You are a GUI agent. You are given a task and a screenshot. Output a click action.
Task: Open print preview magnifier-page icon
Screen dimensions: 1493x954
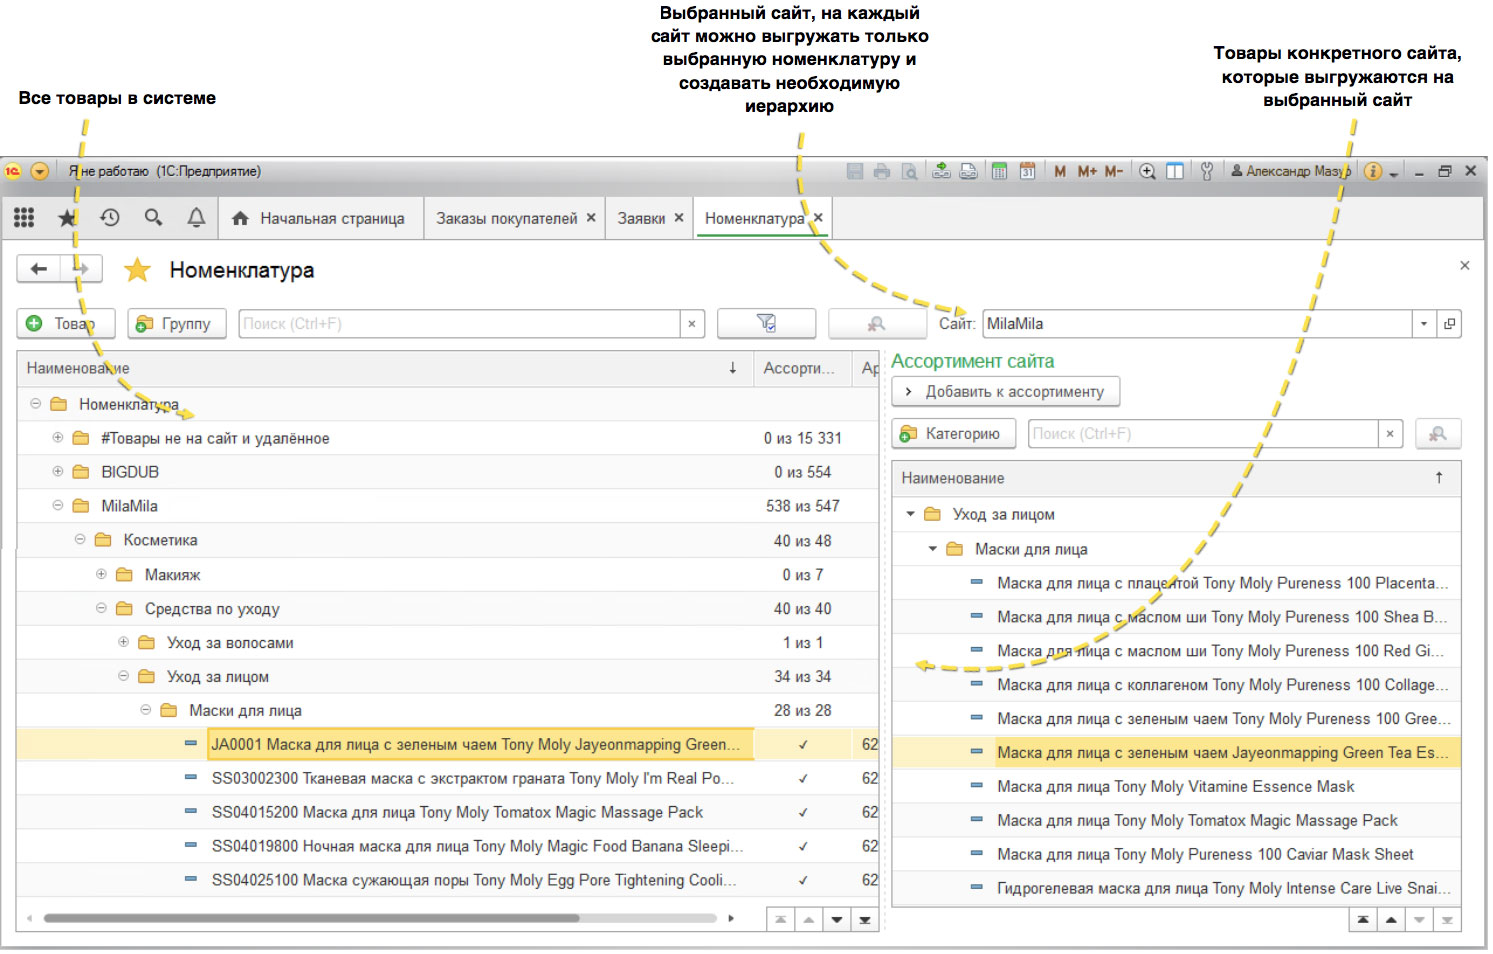pyautogui.click(x=909, y=171)
